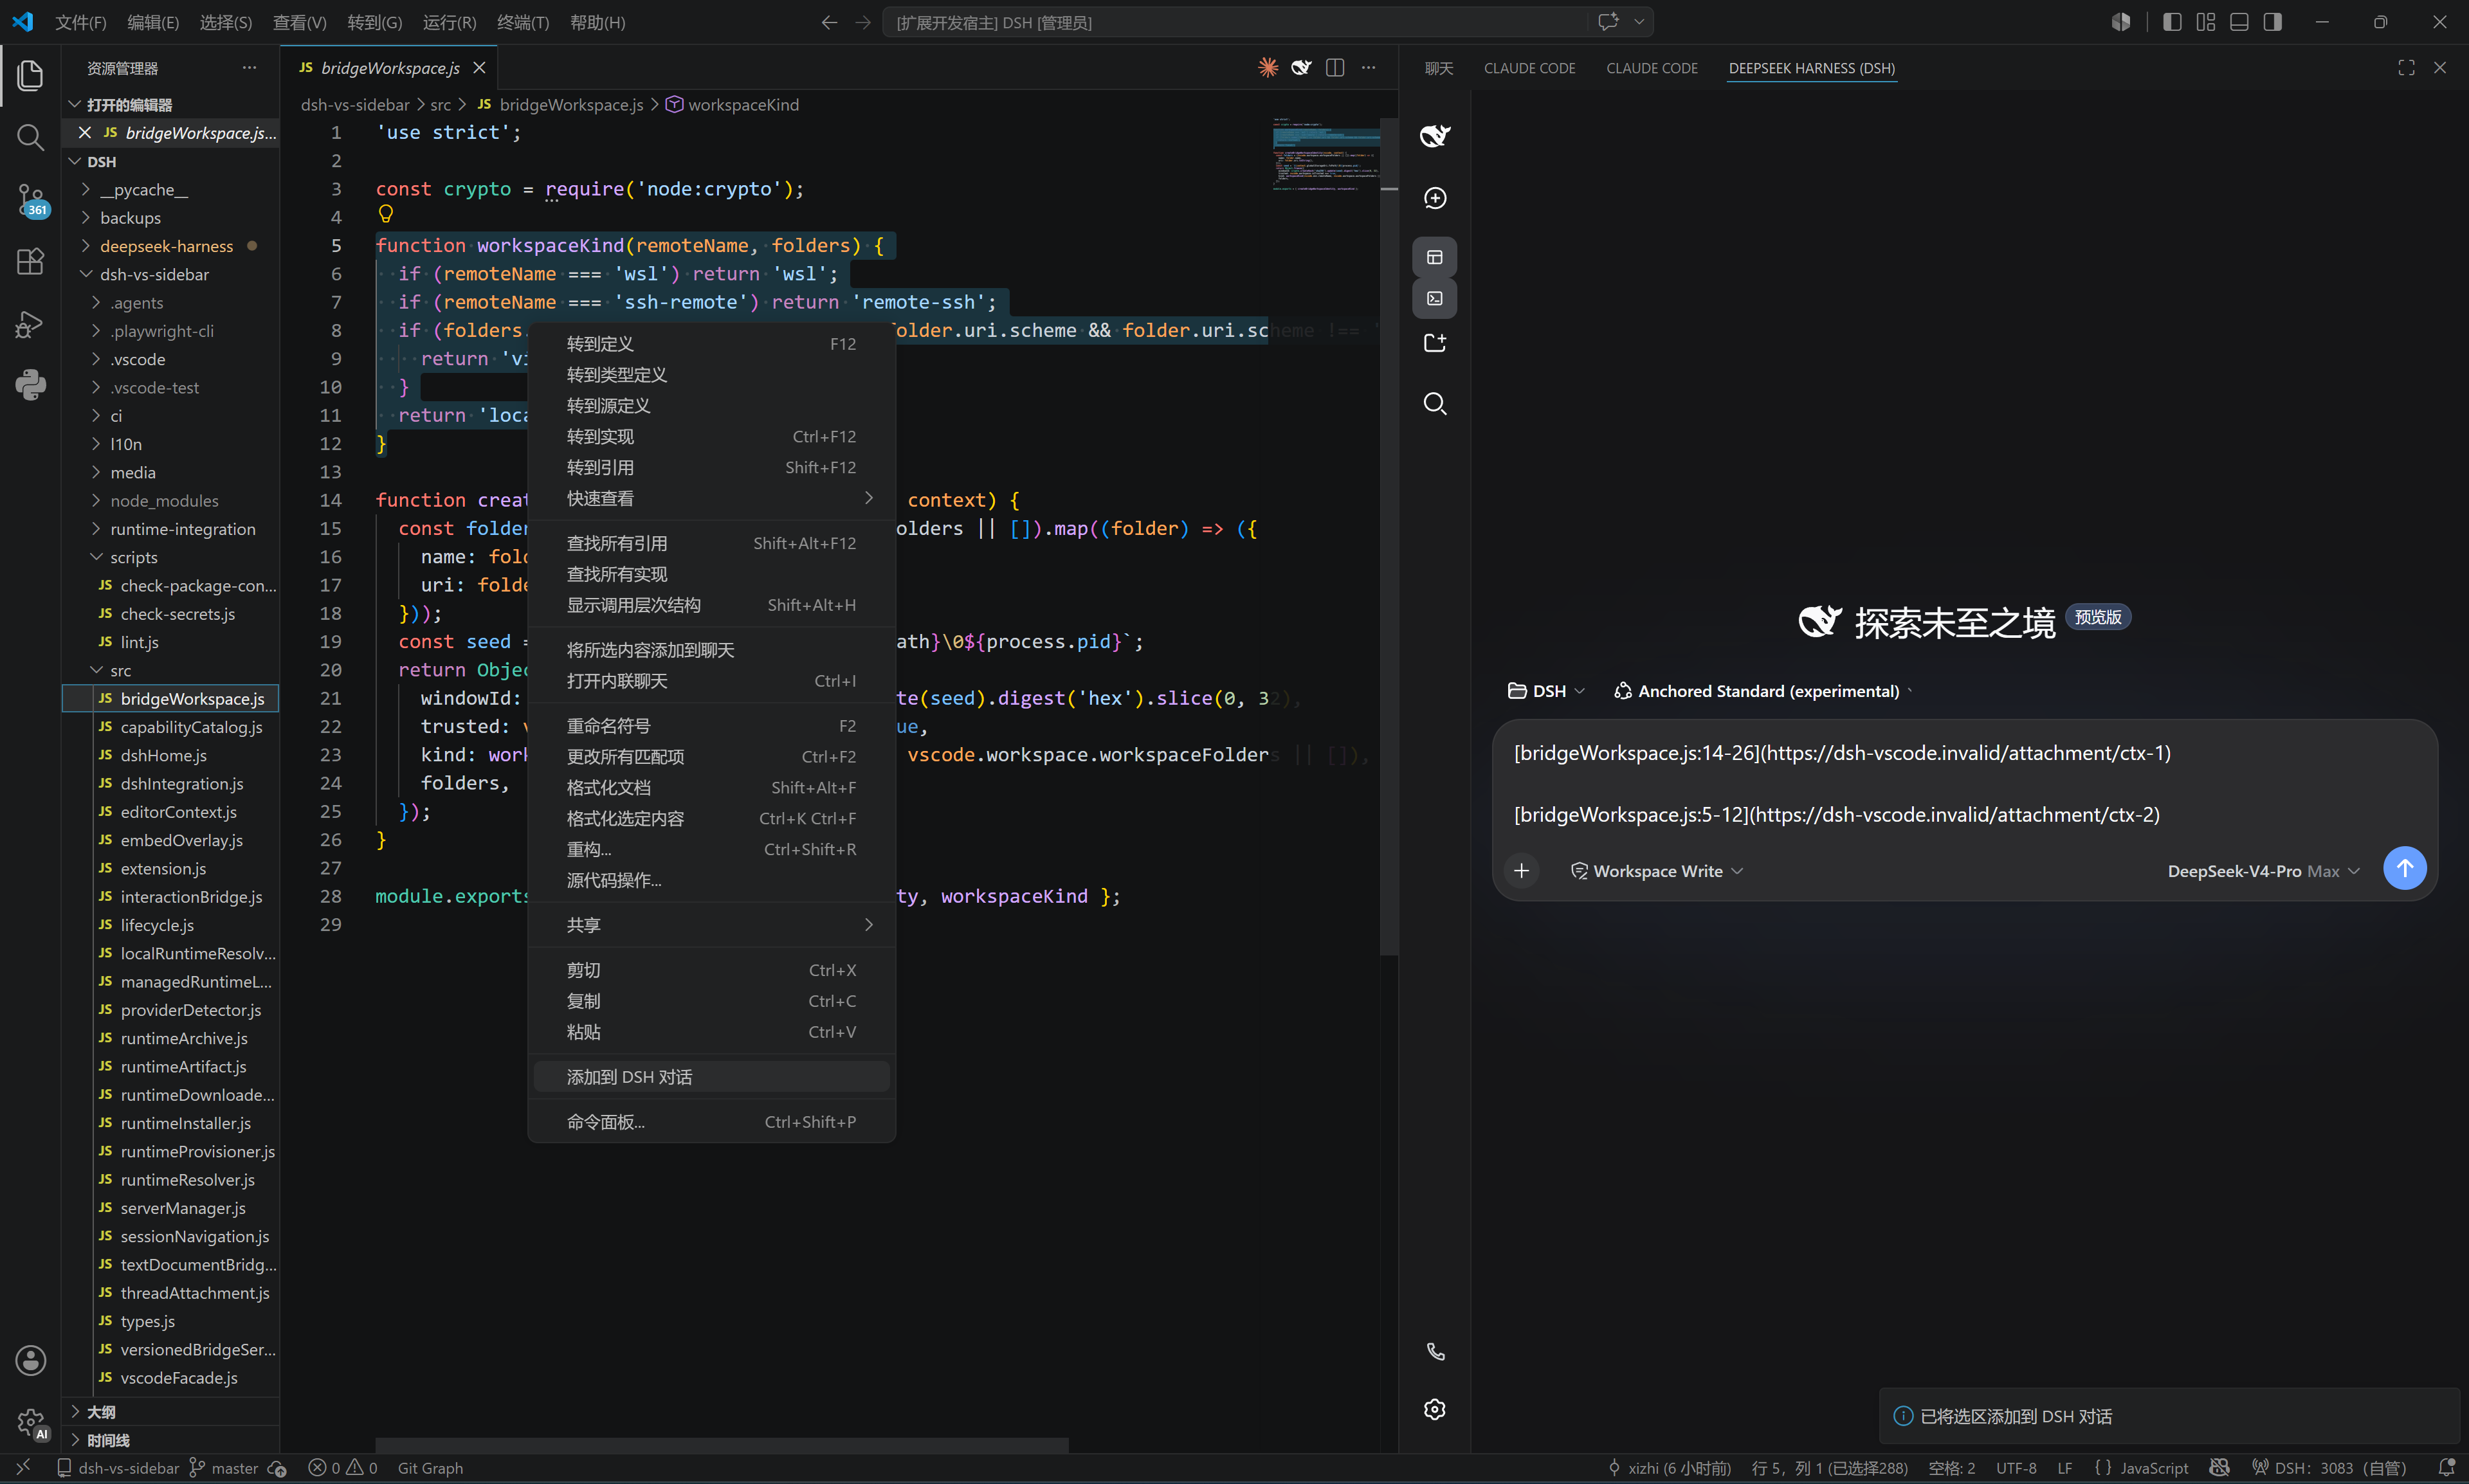The width and height of the screenshot is (2469, 1484).
Task: Open the Search view in activity bar
Action: [30, 137]
